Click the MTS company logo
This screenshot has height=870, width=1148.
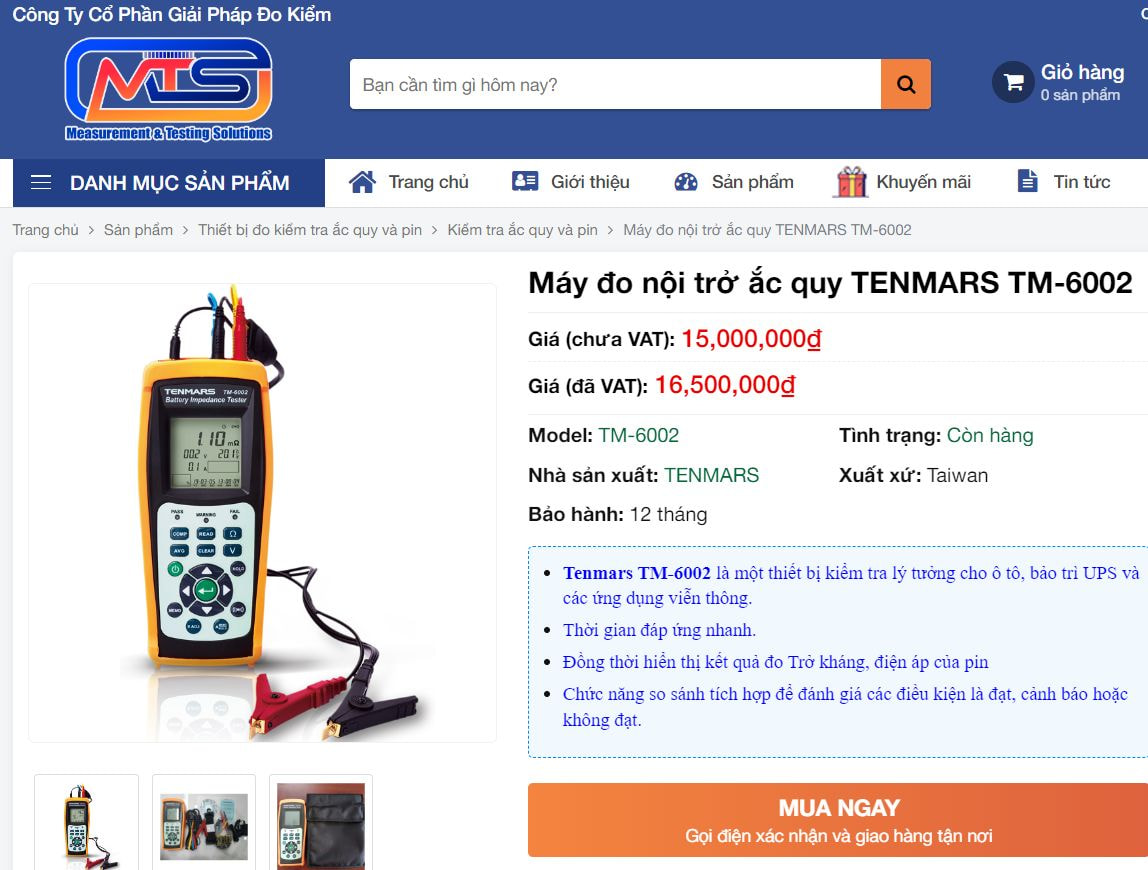[168, 89]
